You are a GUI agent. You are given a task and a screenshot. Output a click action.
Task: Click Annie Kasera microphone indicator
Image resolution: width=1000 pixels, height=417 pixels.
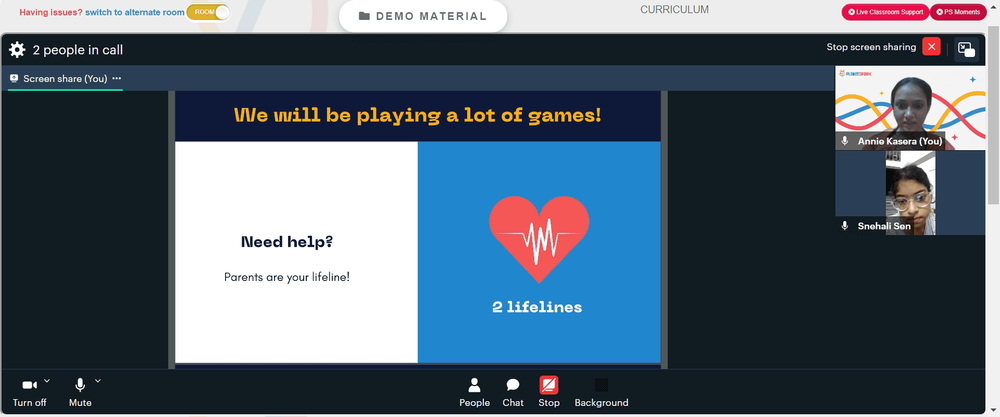click(845, 141)
